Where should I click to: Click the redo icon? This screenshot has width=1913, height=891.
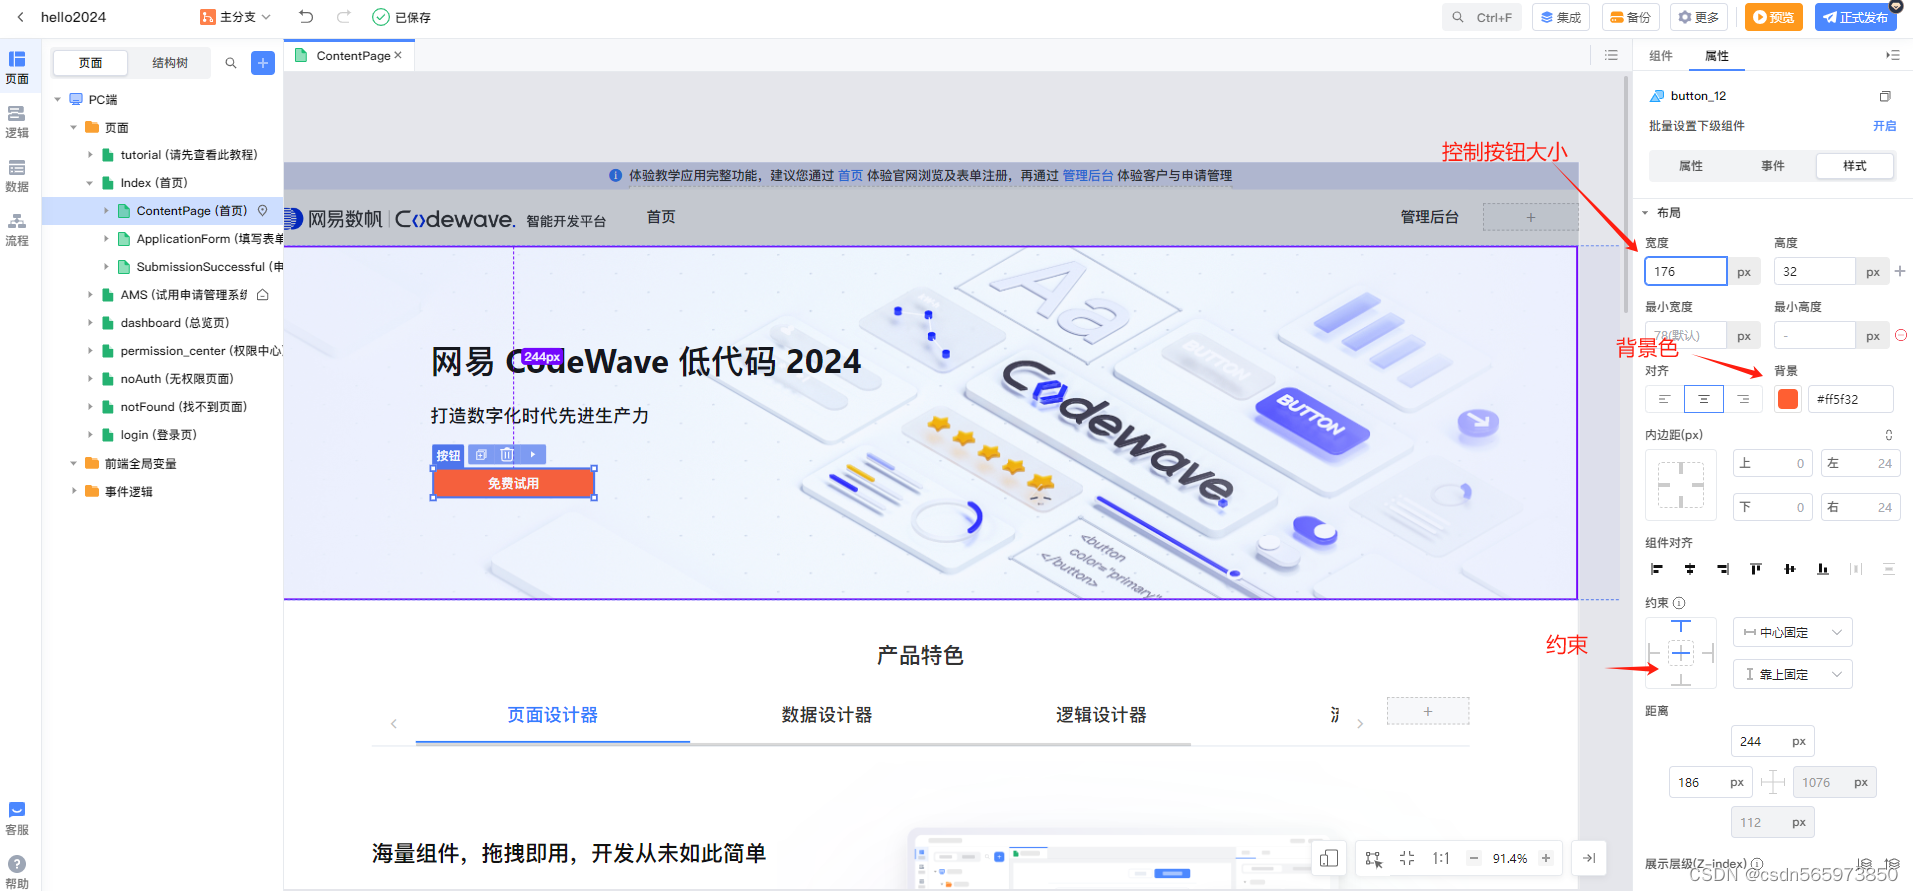[344, 17]
